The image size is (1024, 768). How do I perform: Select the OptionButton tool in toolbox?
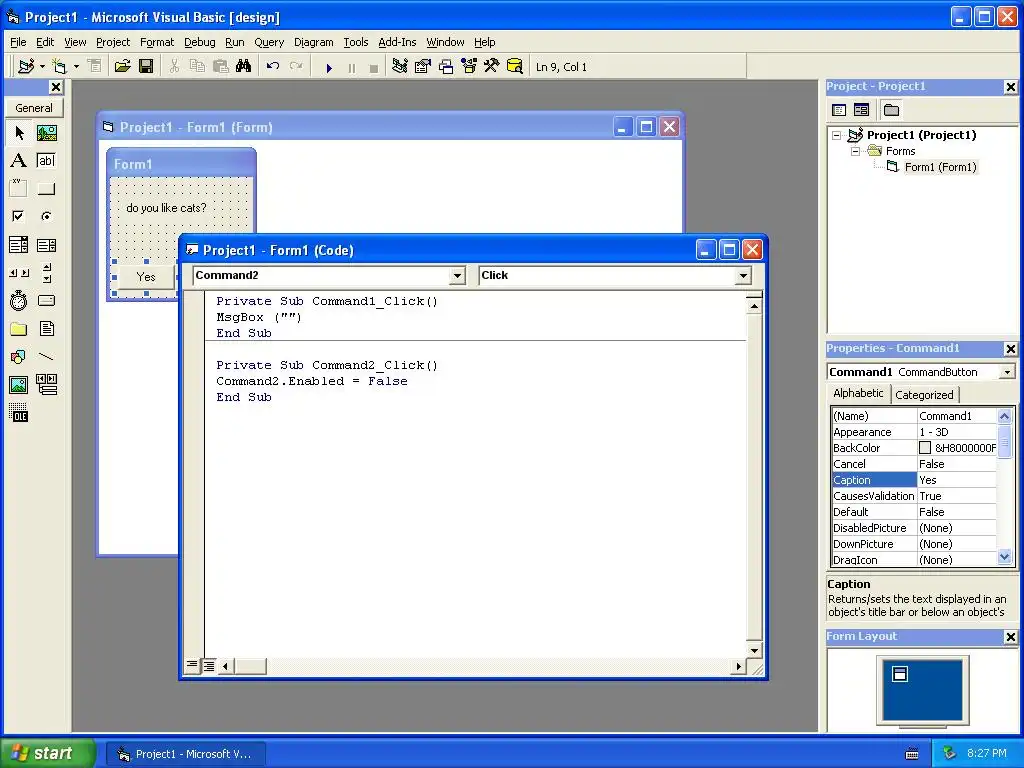[x=46, y=216]
